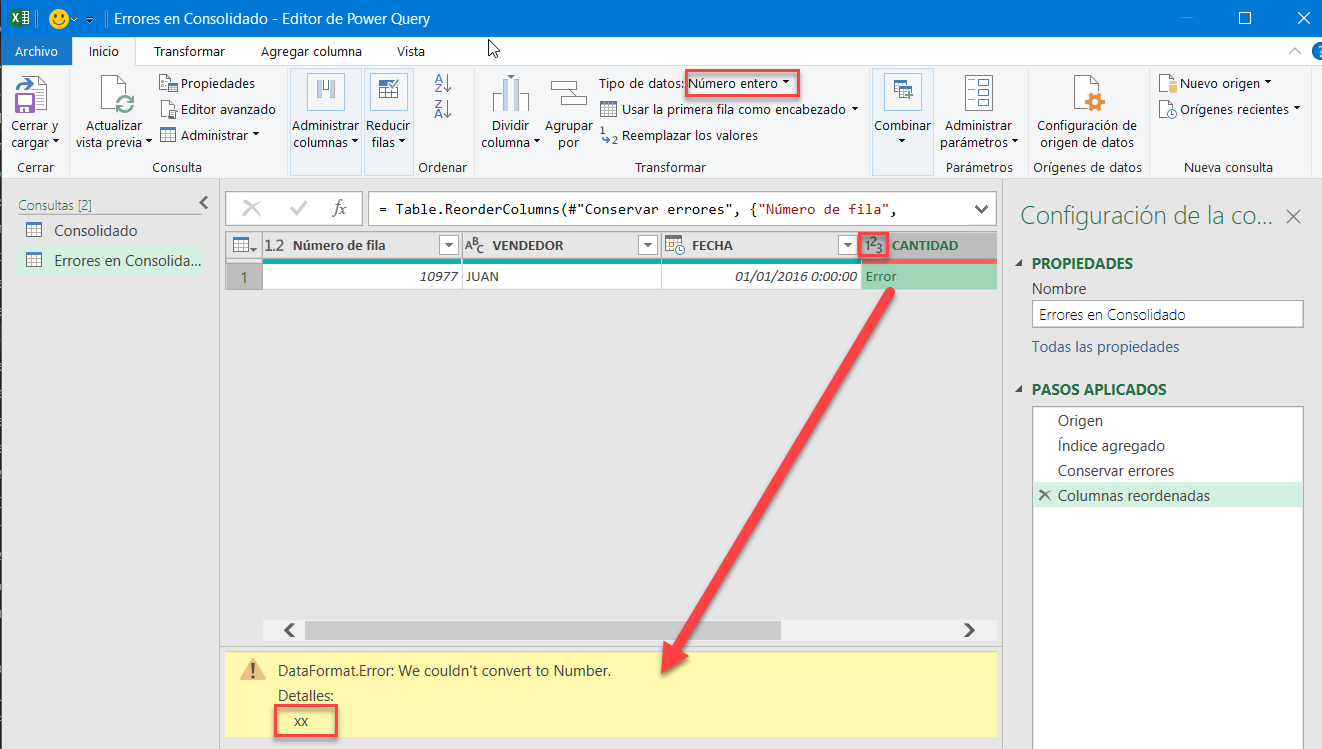1322x749 pixels.
Task: Open the Nuevo origen dropdown
Action: (1216, 83)
